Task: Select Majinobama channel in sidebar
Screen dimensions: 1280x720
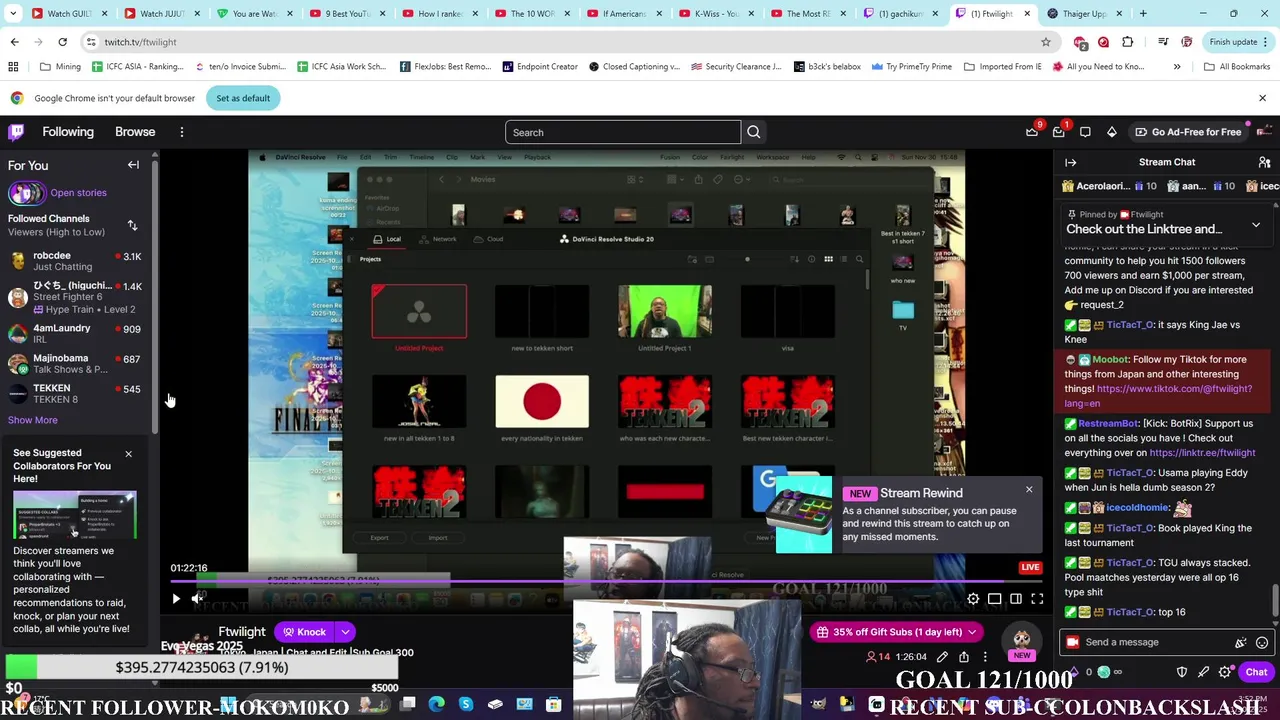Action: coord(76,363)
